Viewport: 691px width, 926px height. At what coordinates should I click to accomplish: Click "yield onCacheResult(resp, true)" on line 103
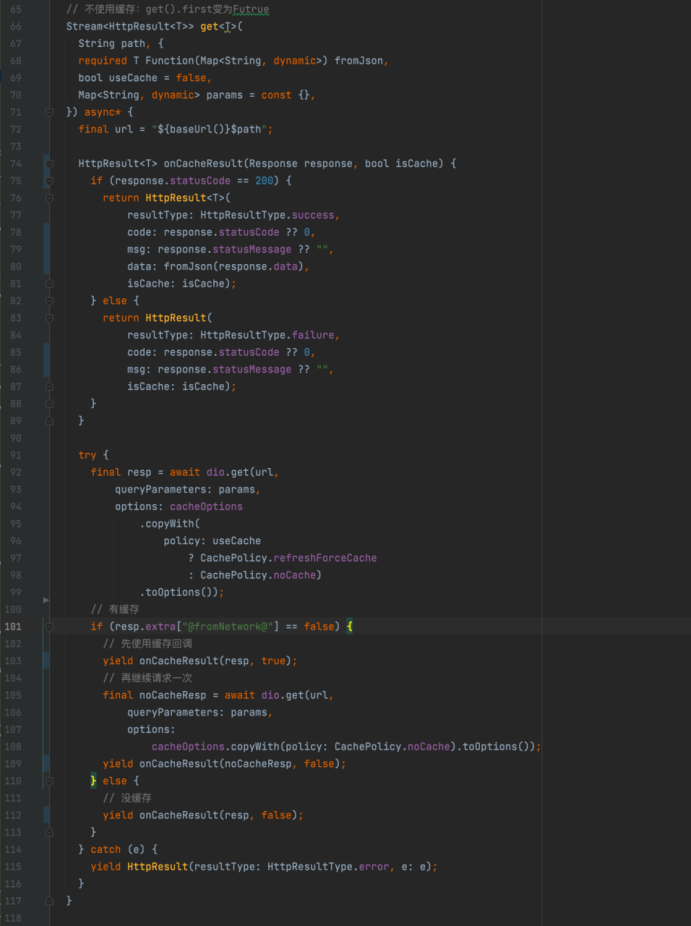tap(197, 661)
